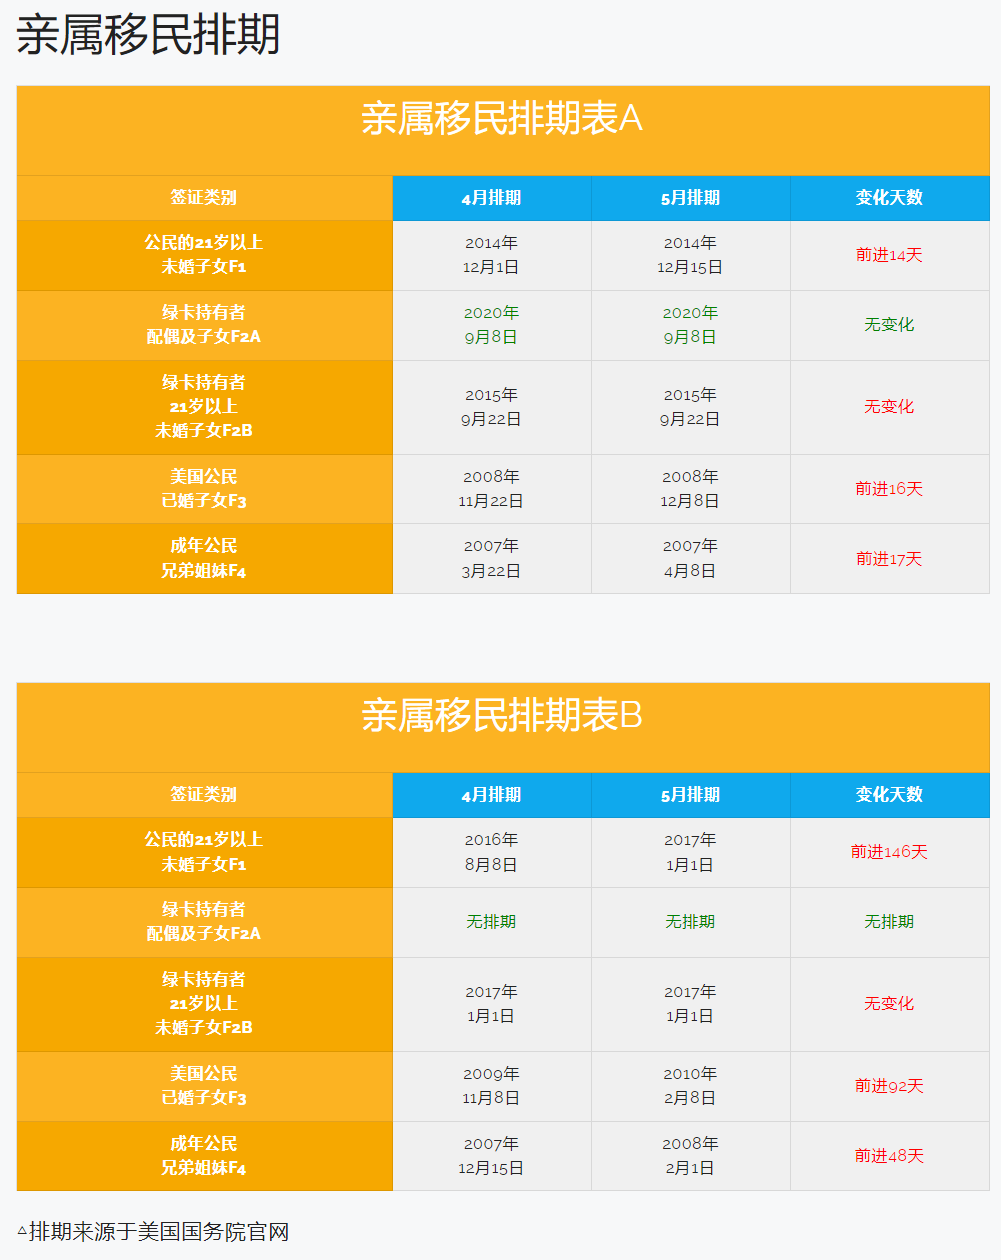The width and height of the screenshot is (1001, 1260).
Task: Click the 前进16天 change value
Action: pos(889,489)
